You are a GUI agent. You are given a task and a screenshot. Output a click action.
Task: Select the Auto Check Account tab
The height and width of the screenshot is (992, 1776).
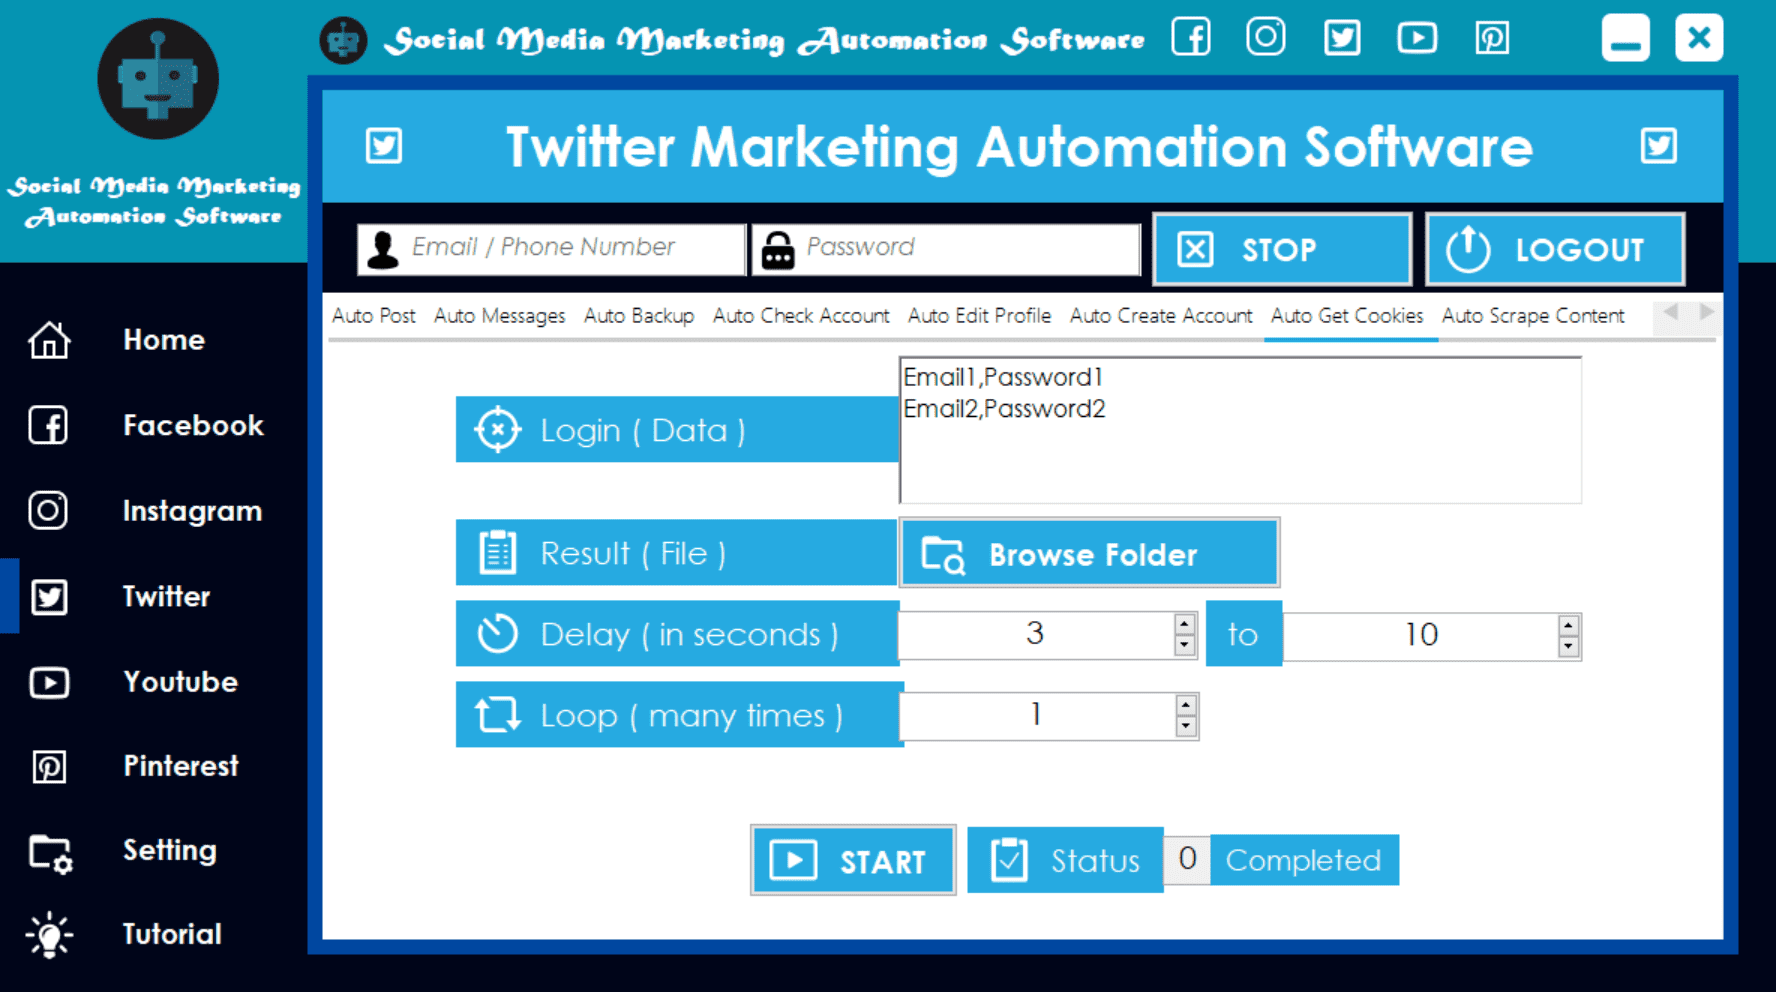(x=801, y=316)
